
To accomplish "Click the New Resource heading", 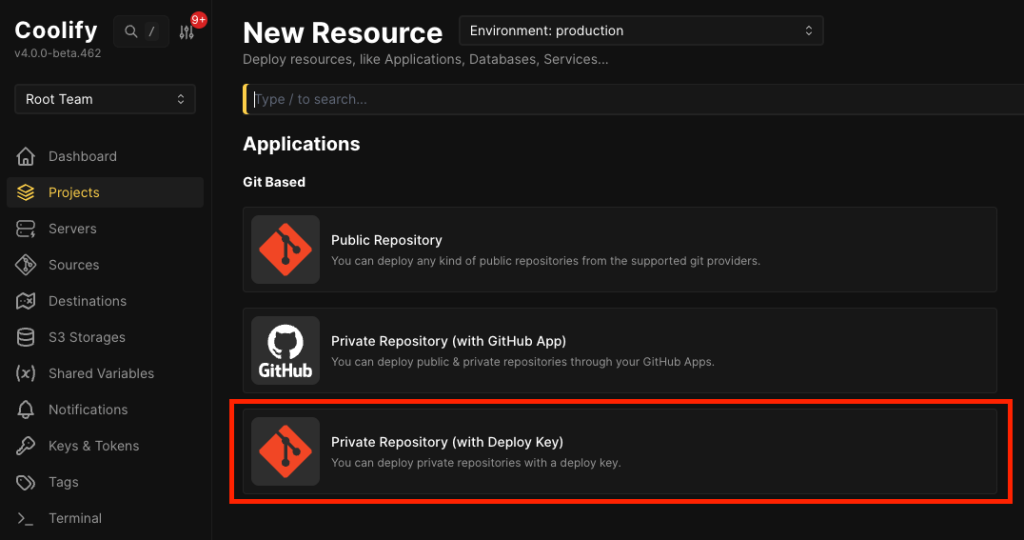I will pos(343,33).
